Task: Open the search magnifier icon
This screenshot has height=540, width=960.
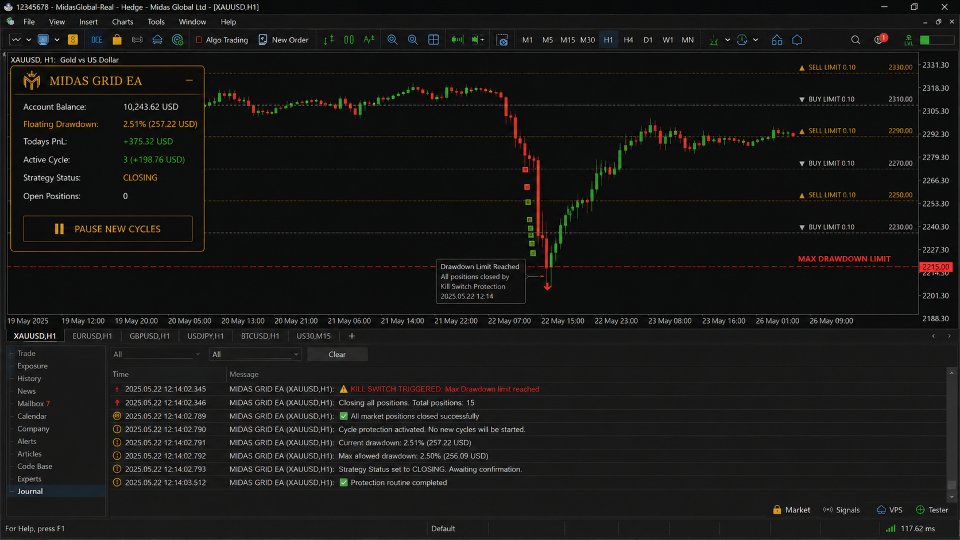Action: [855, 40]
